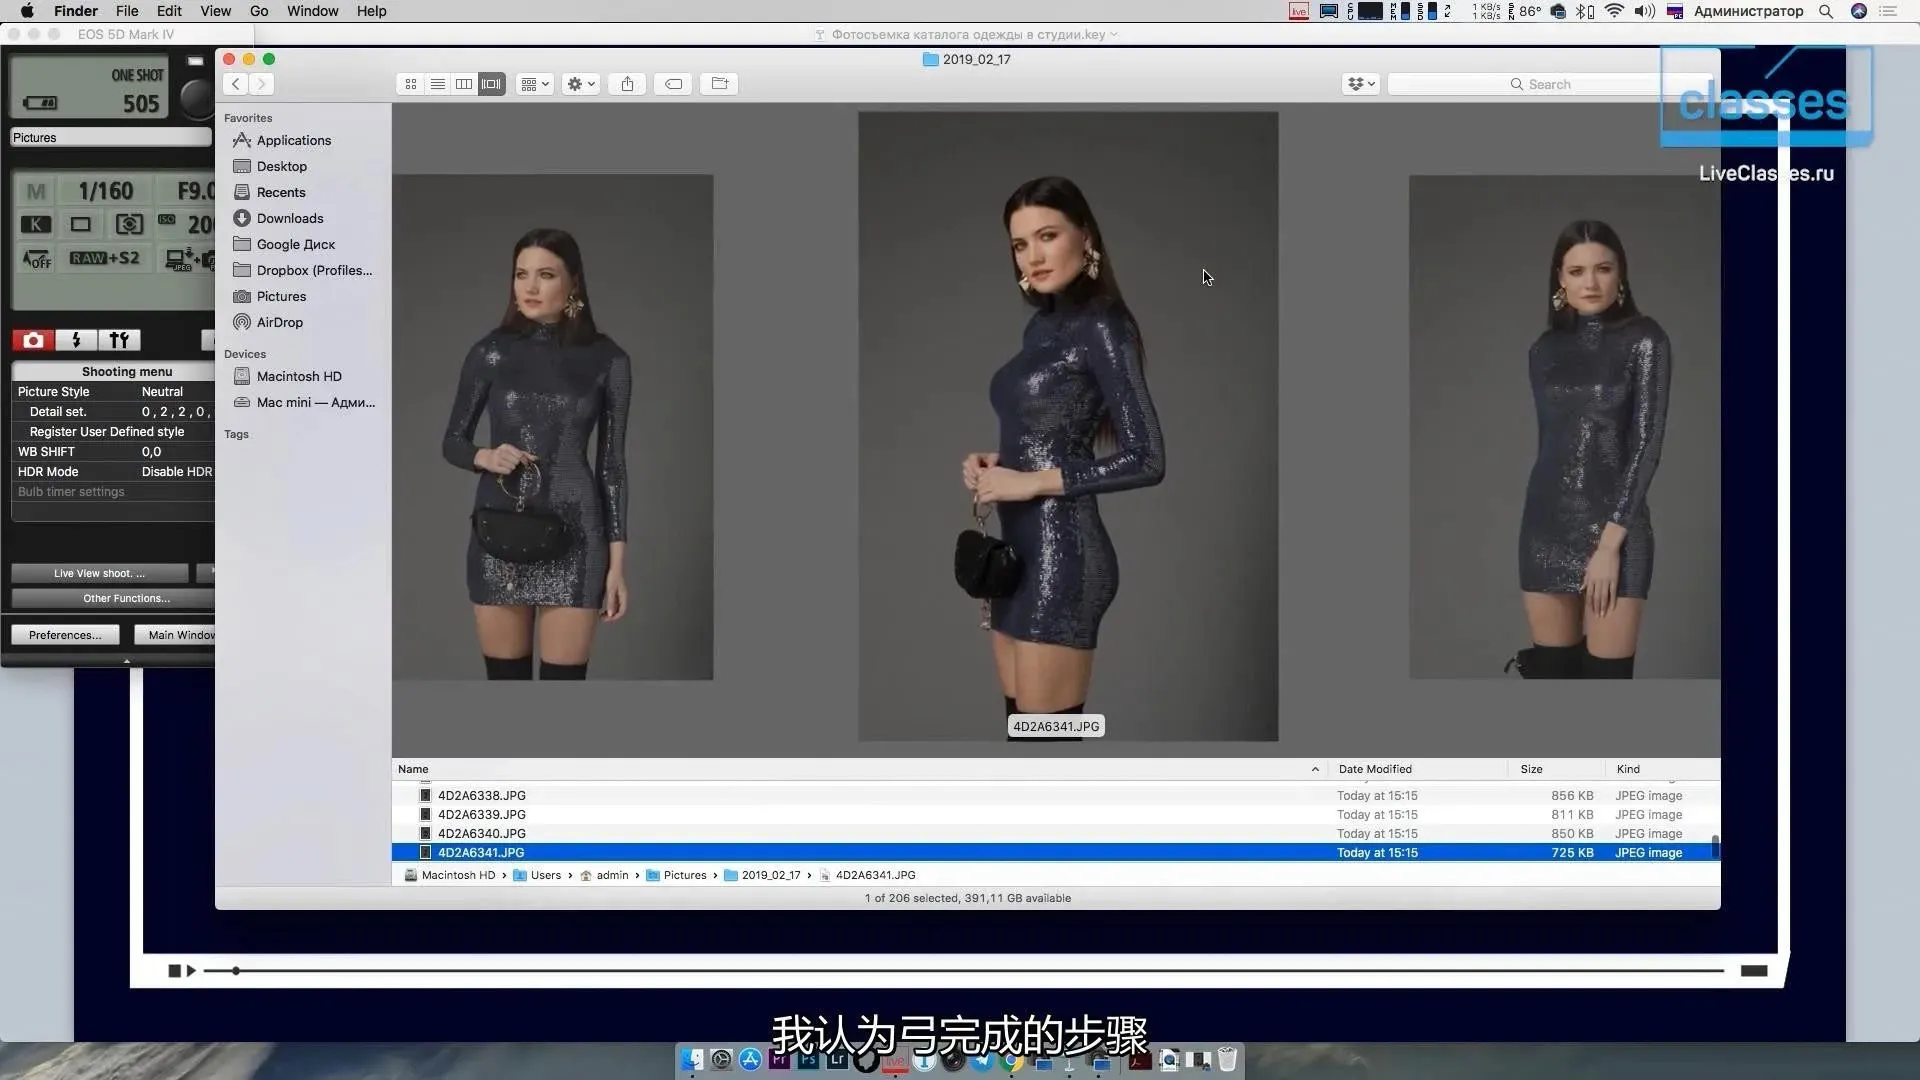Image resolution: width=1920 pixels, height=1080 pixels.
Task: Select the flash settings tab in EOS Utility
Action: click(76, 341)
